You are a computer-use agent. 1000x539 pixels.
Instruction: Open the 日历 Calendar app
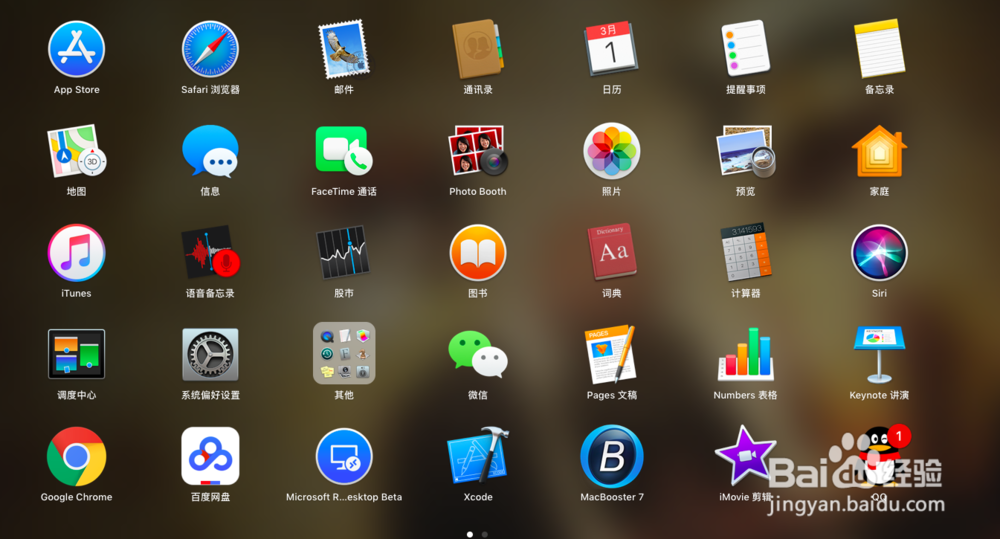[612, 50]
